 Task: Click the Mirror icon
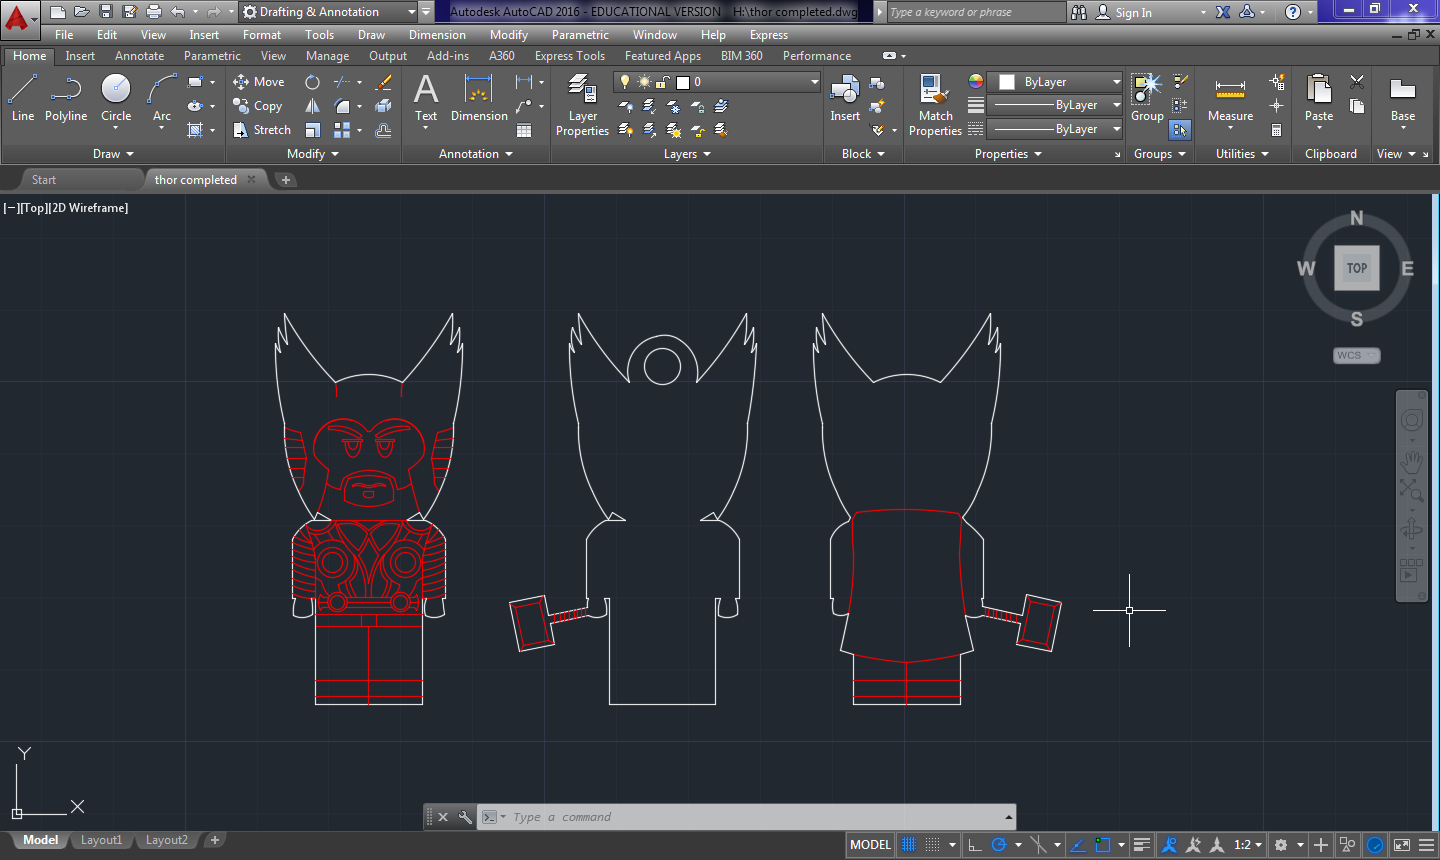click(x=313, y=106)
